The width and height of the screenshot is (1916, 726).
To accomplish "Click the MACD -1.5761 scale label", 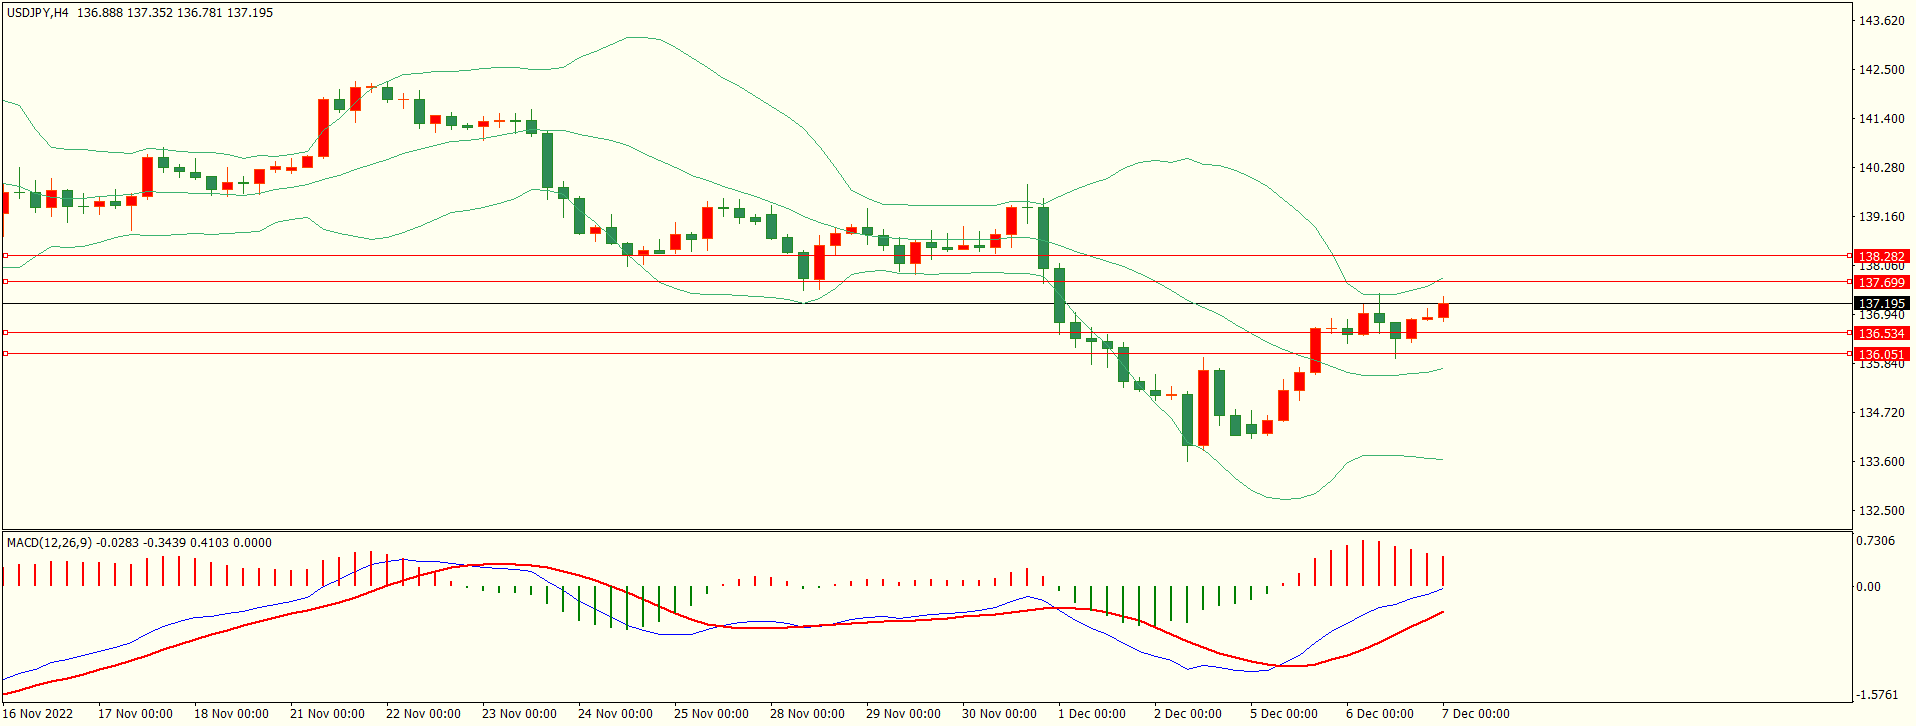I will point(1875,695).
